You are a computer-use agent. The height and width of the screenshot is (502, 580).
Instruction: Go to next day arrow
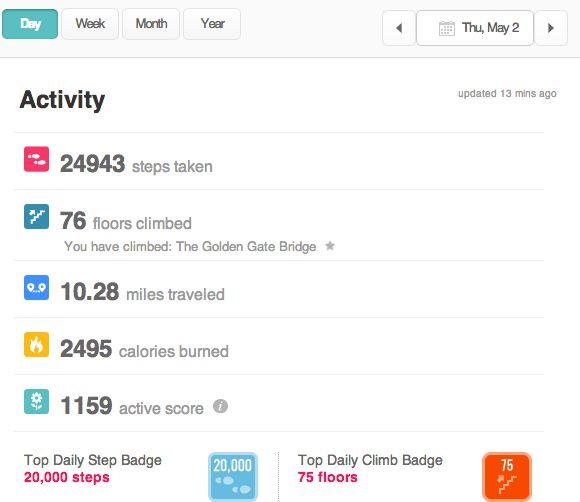click(551, 28)
